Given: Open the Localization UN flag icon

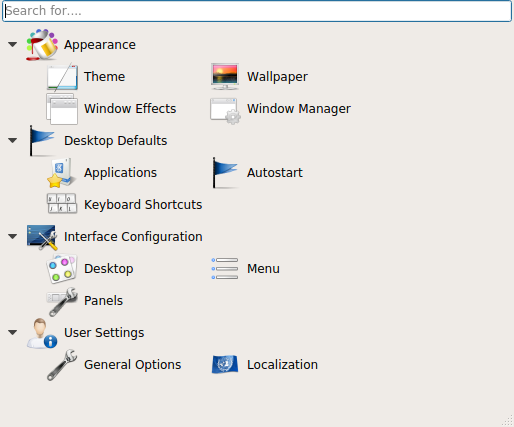Looking at the screenshot, I should (x=225, y=364).
